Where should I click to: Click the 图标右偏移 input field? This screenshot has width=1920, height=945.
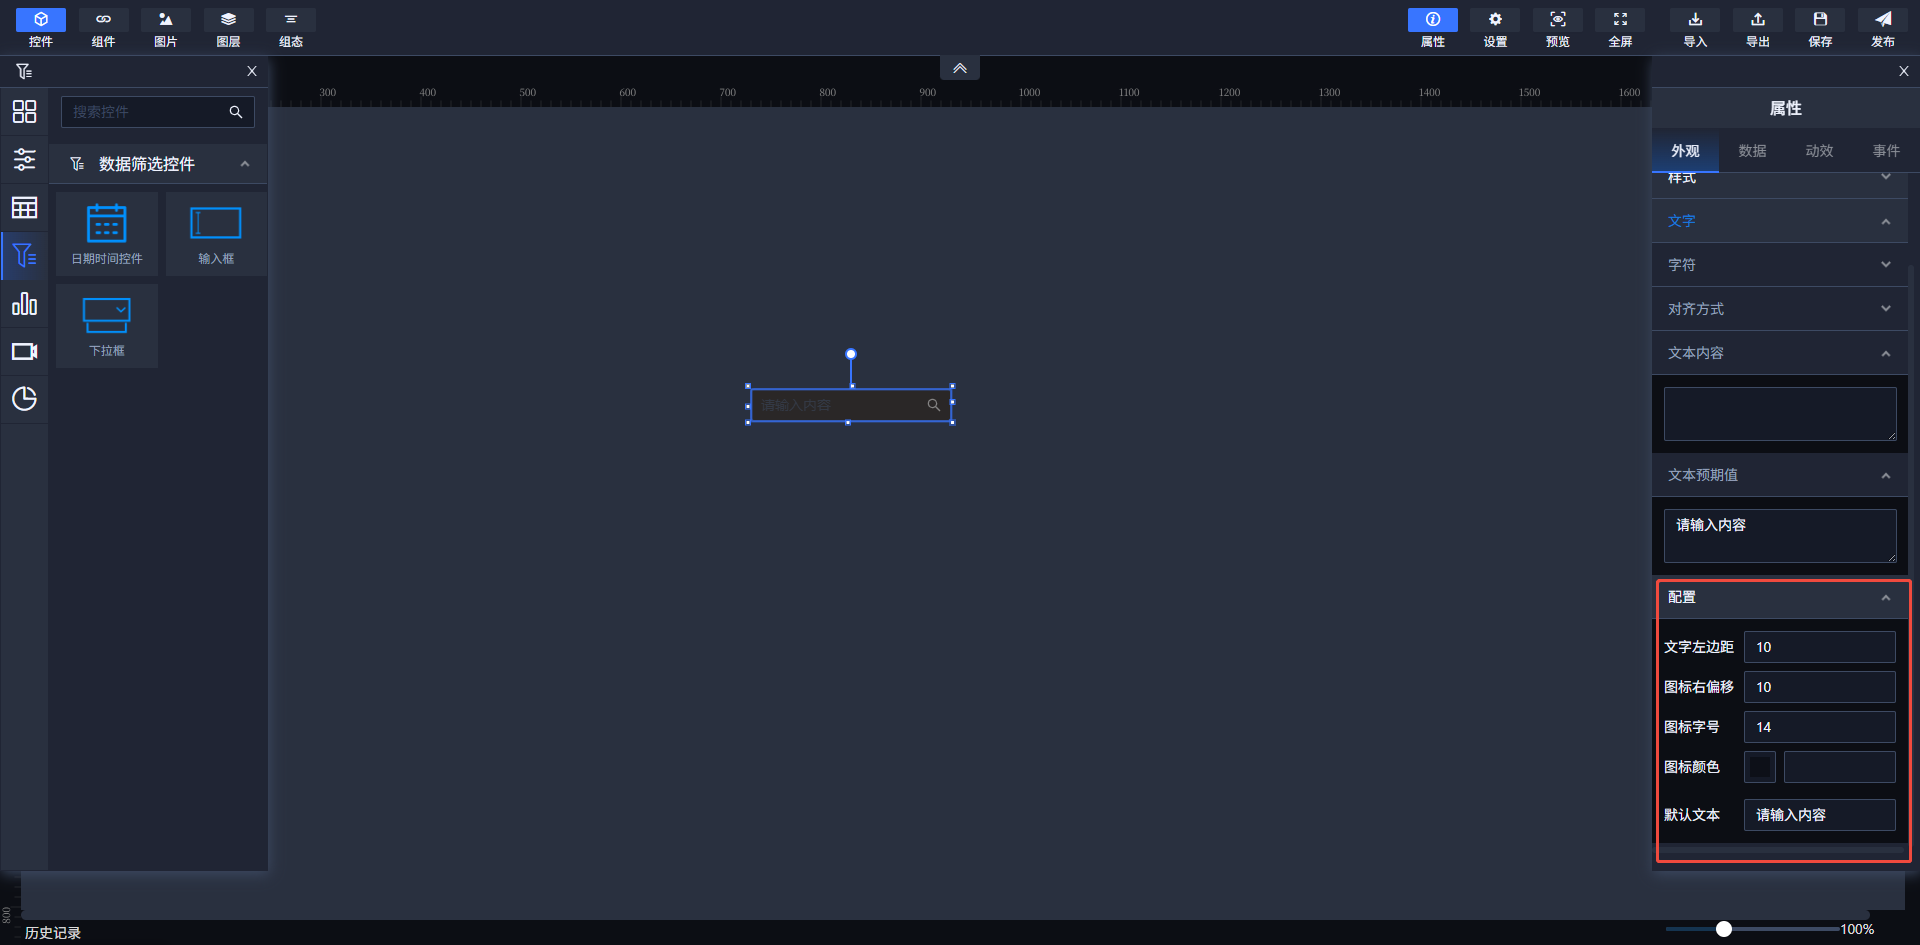pos(1820,687)
